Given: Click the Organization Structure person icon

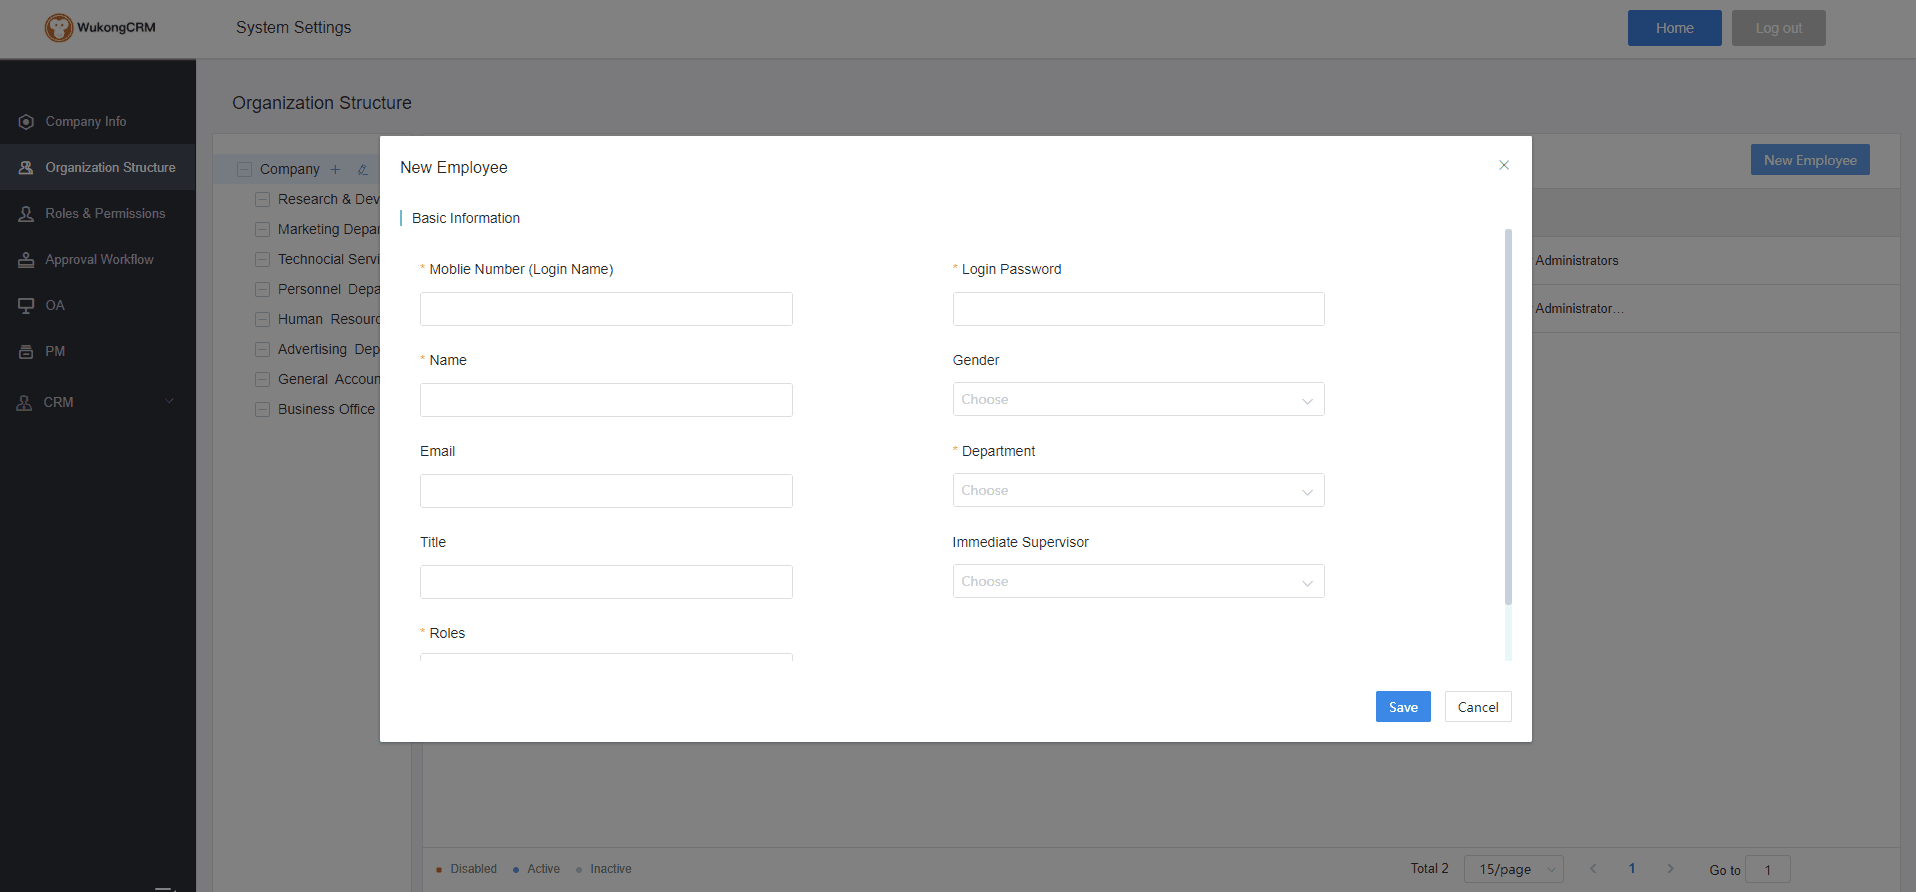Looking at the screenshot, I should 26,168.
